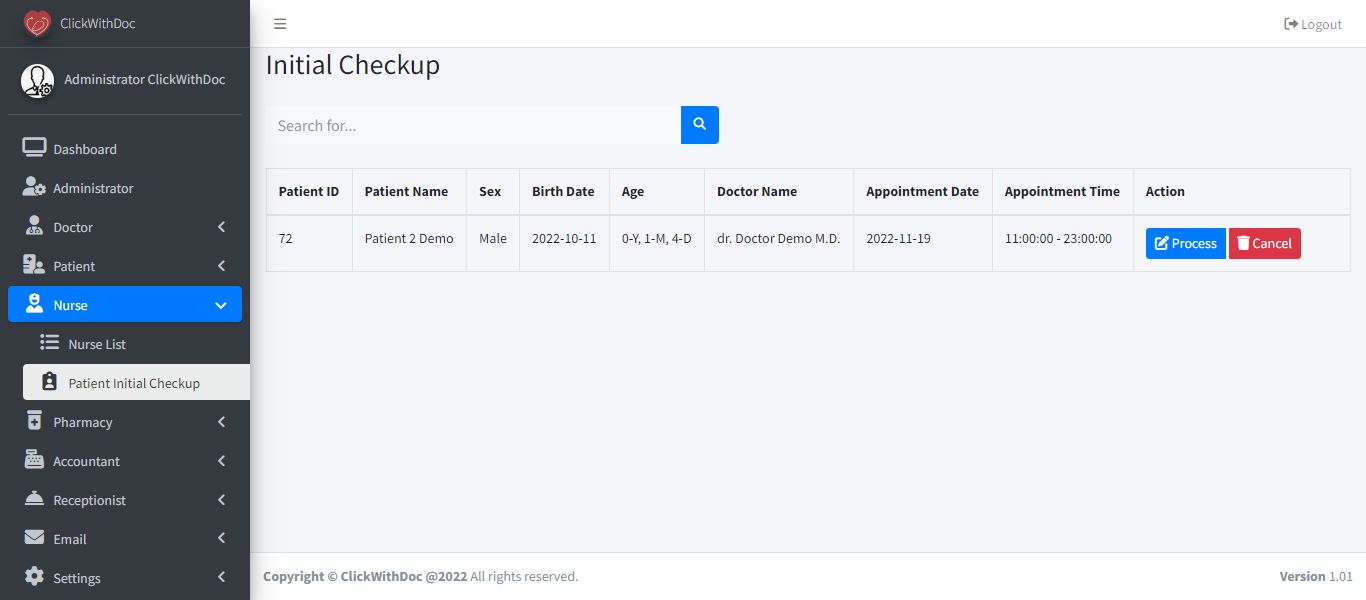Click the magnifier search button
Viewport: 1366px width, 600px height.
point(700,125)
